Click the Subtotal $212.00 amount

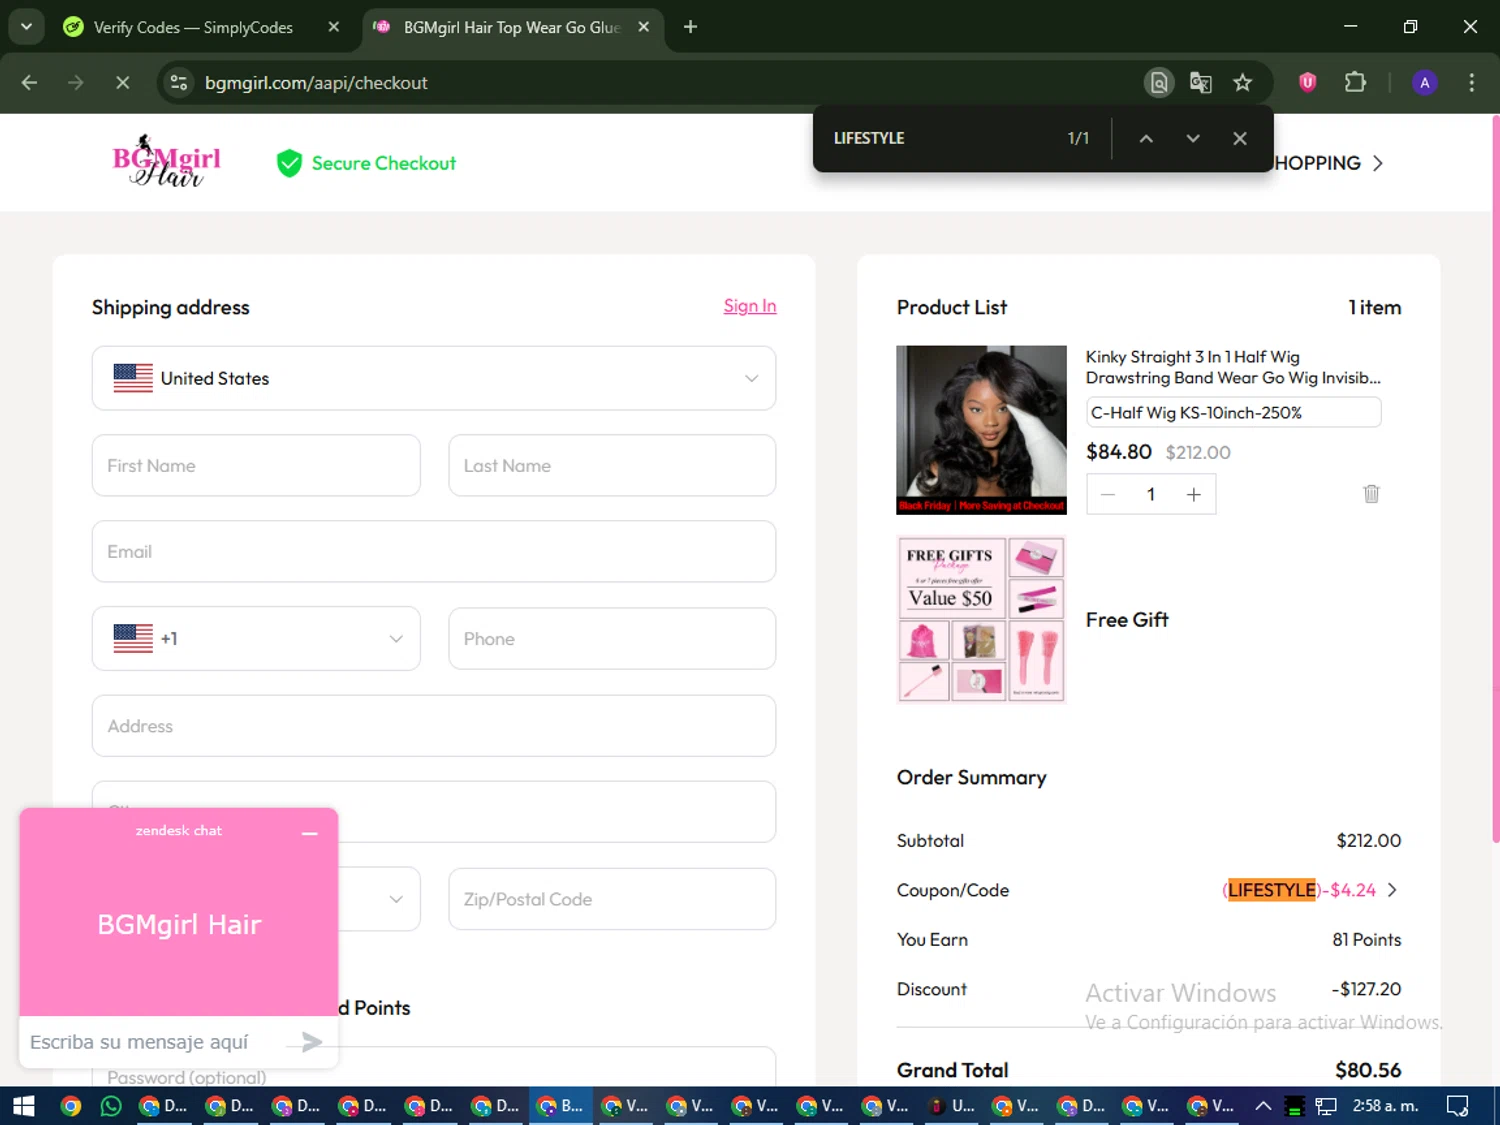click(1368, 840)
